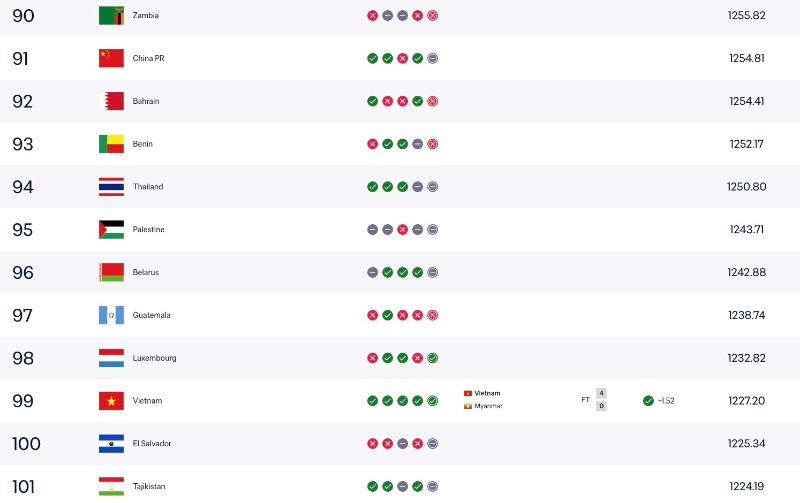Viewport: 800px width, 503px height.
Task: Click Vietnam's highlighted latest match indicator
Action: (433, 401)
